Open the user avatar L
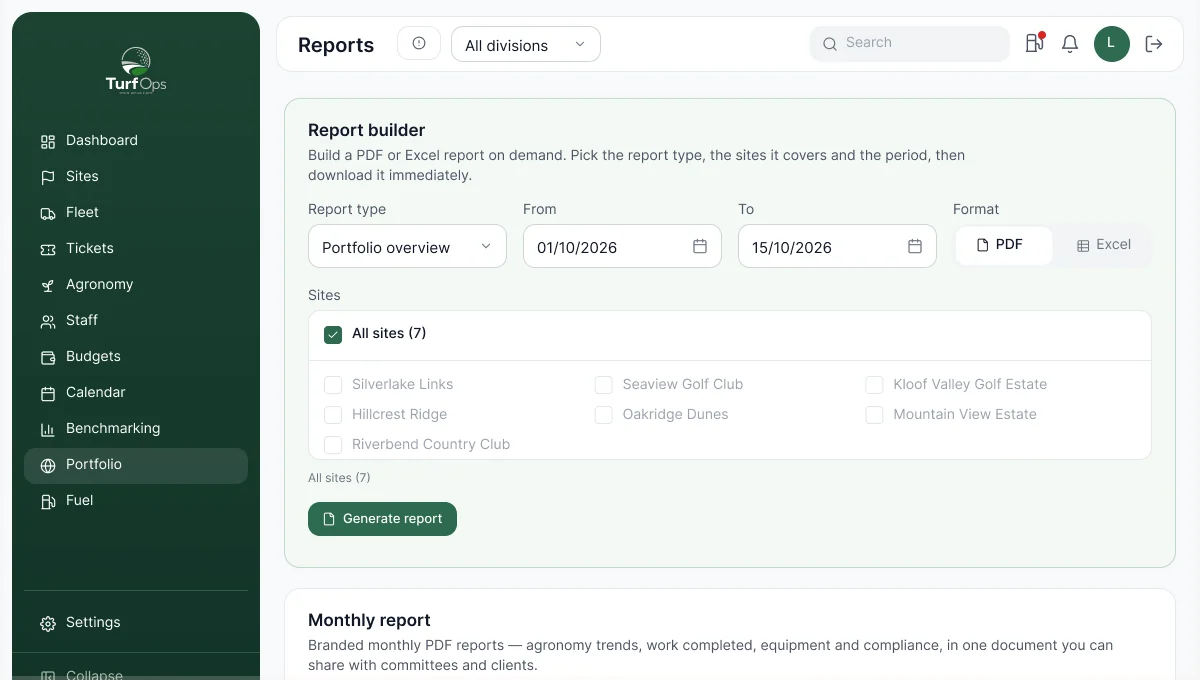 pyautogui.click(x=1112, y=43)
